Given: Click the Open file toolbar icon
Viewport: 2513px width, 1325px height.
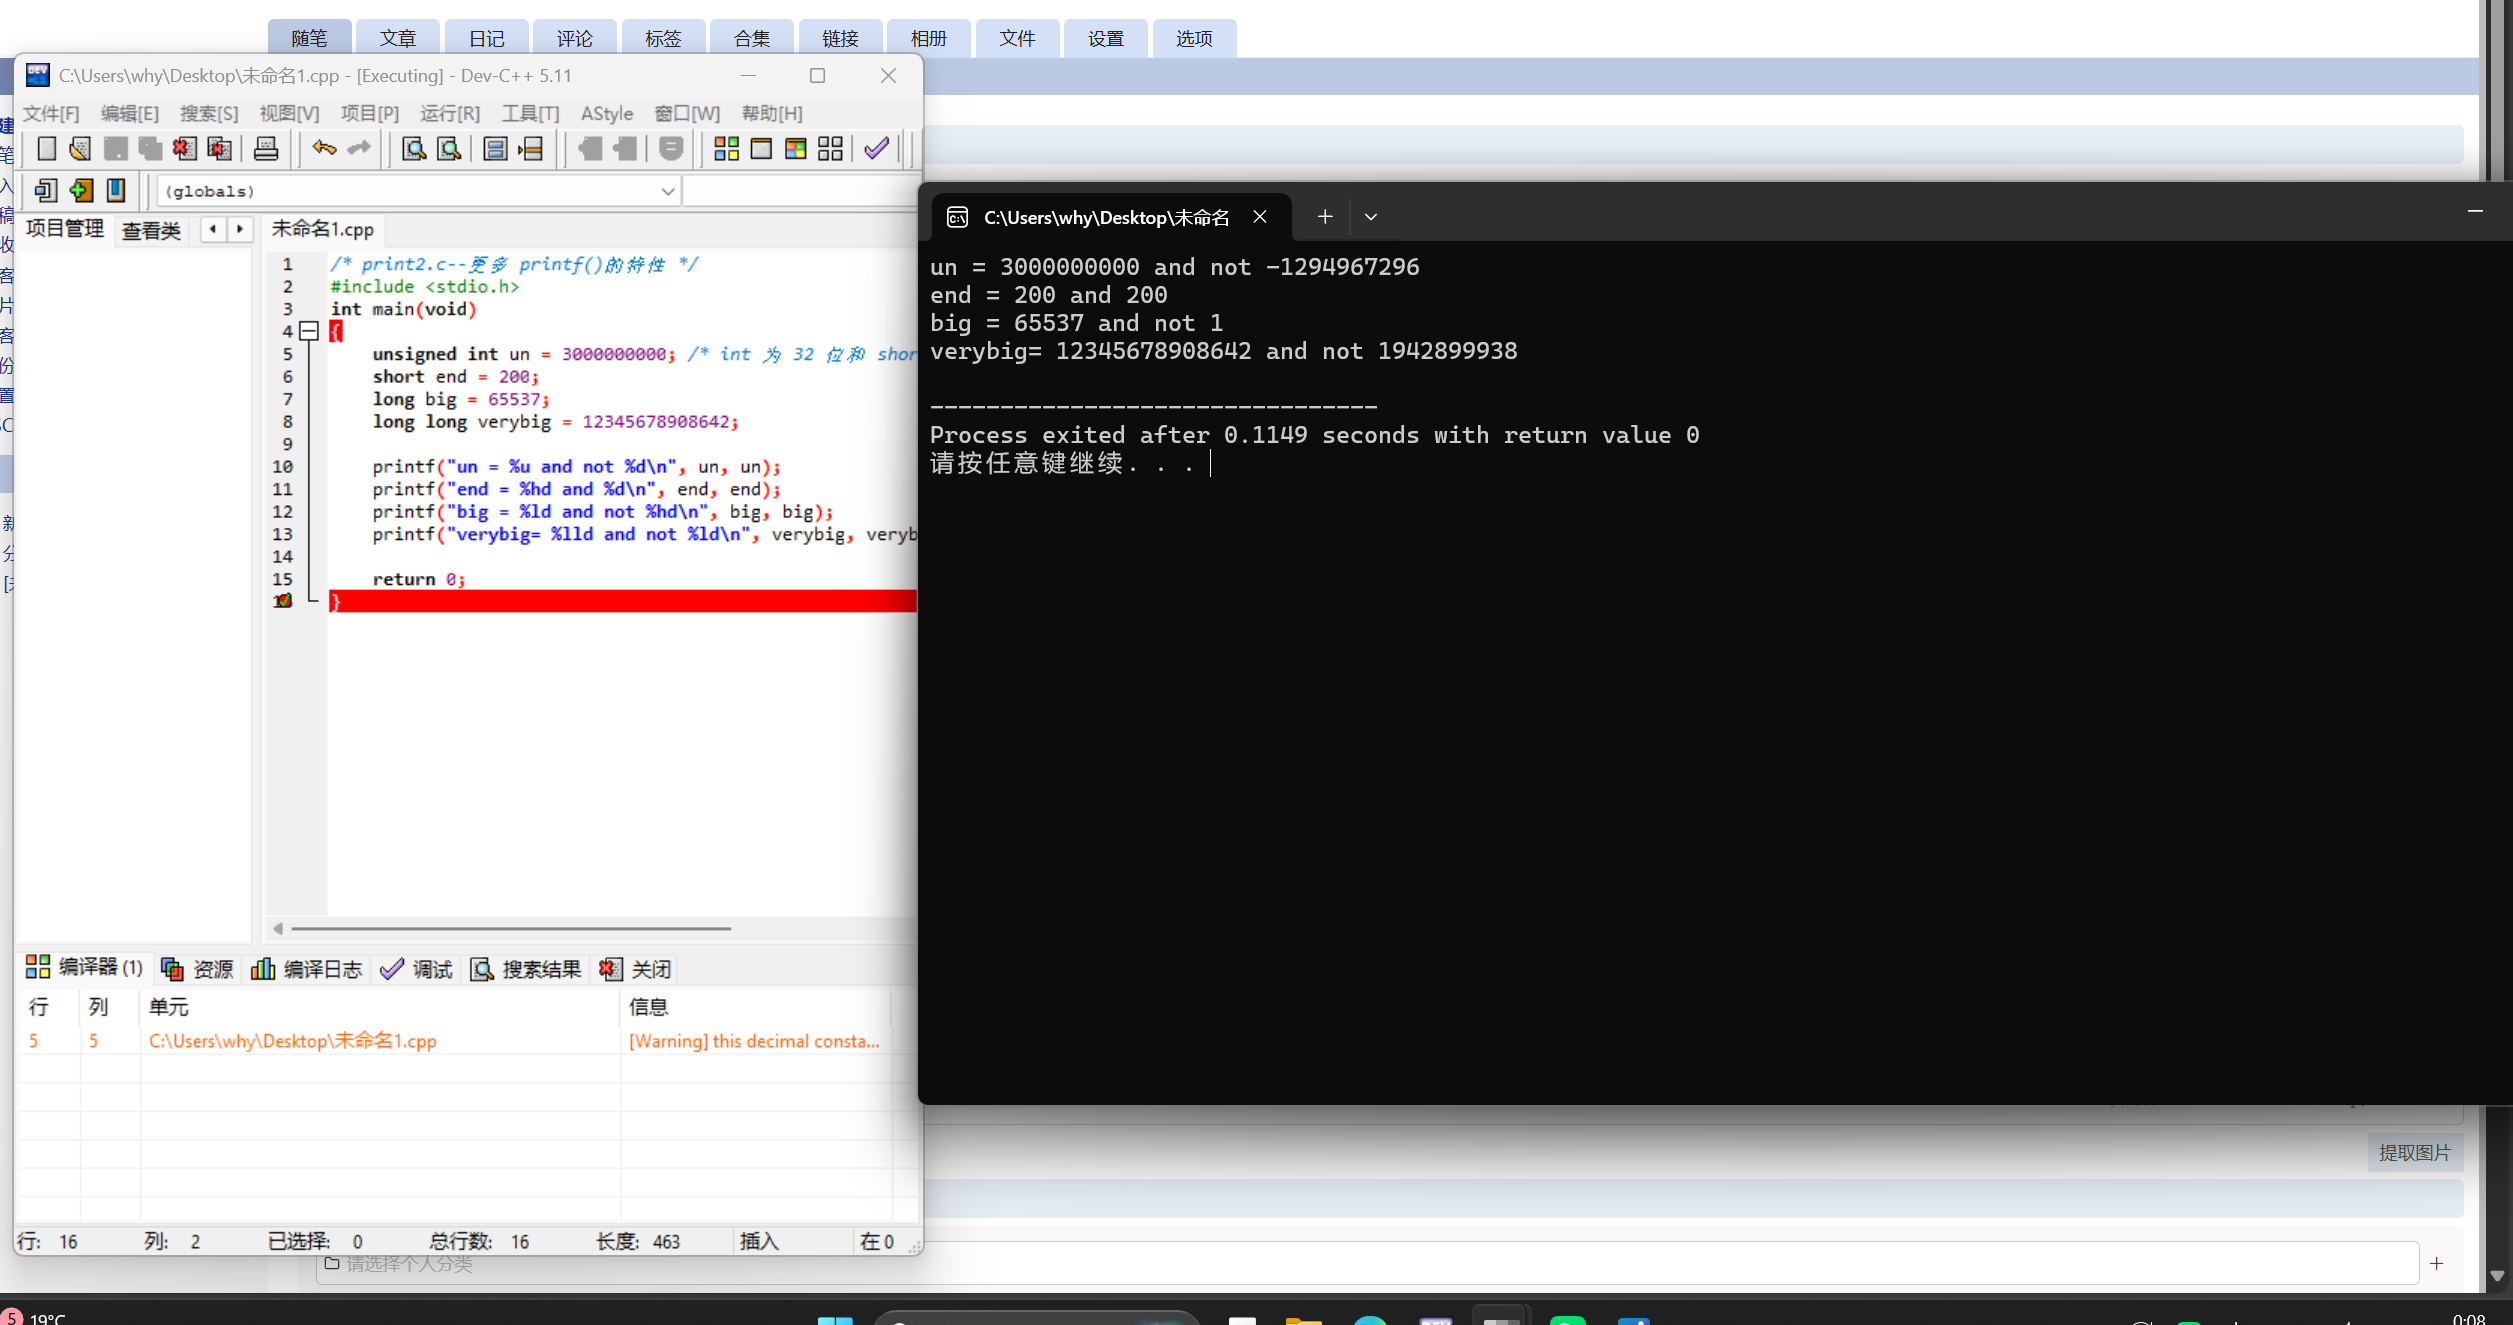Looking at the screenshot, I should click(x=80, y=149).
